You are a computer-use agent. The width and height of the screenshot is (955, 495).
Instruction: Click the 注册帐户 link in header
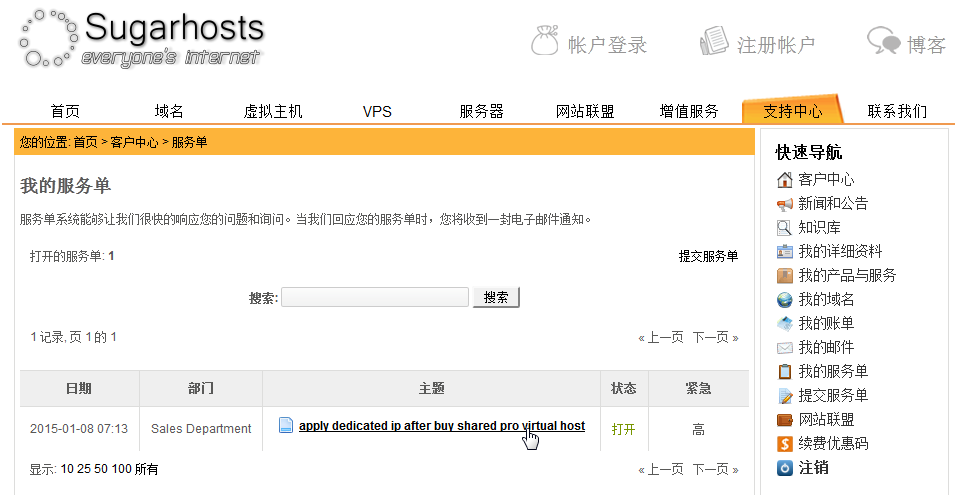coord(776,44)
